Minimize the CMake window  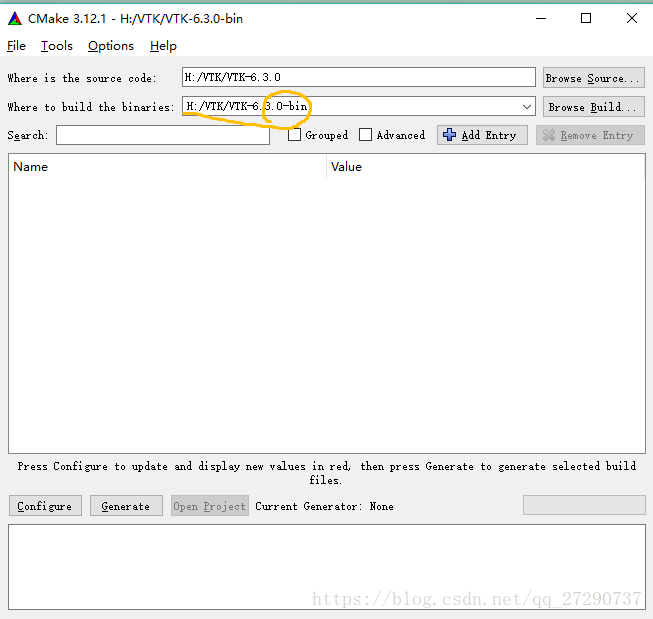pos(541,19)
